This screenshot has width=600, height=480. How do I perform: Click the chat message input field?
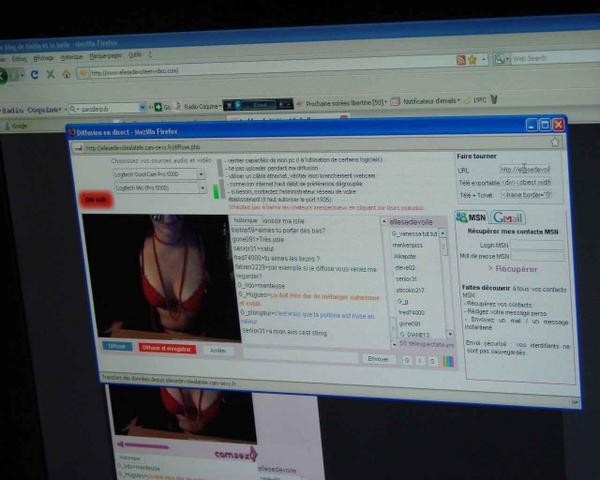pyautogui.click(x=300, y=354)
